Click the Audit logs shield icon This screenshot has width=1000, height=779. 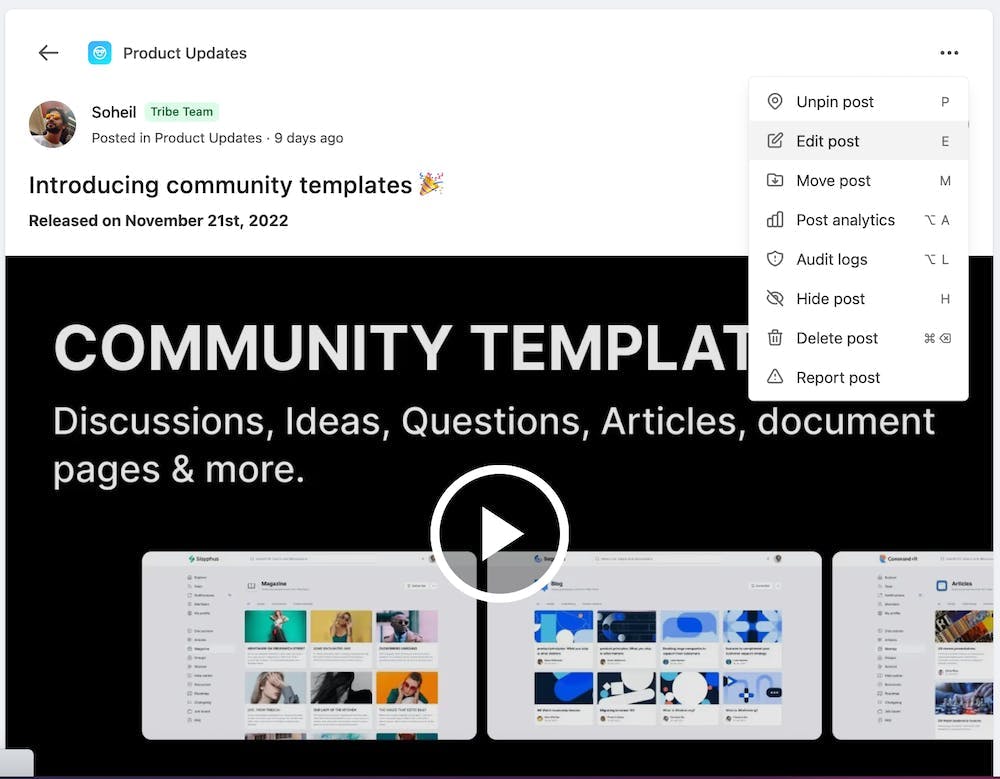[x=775, y=259]
